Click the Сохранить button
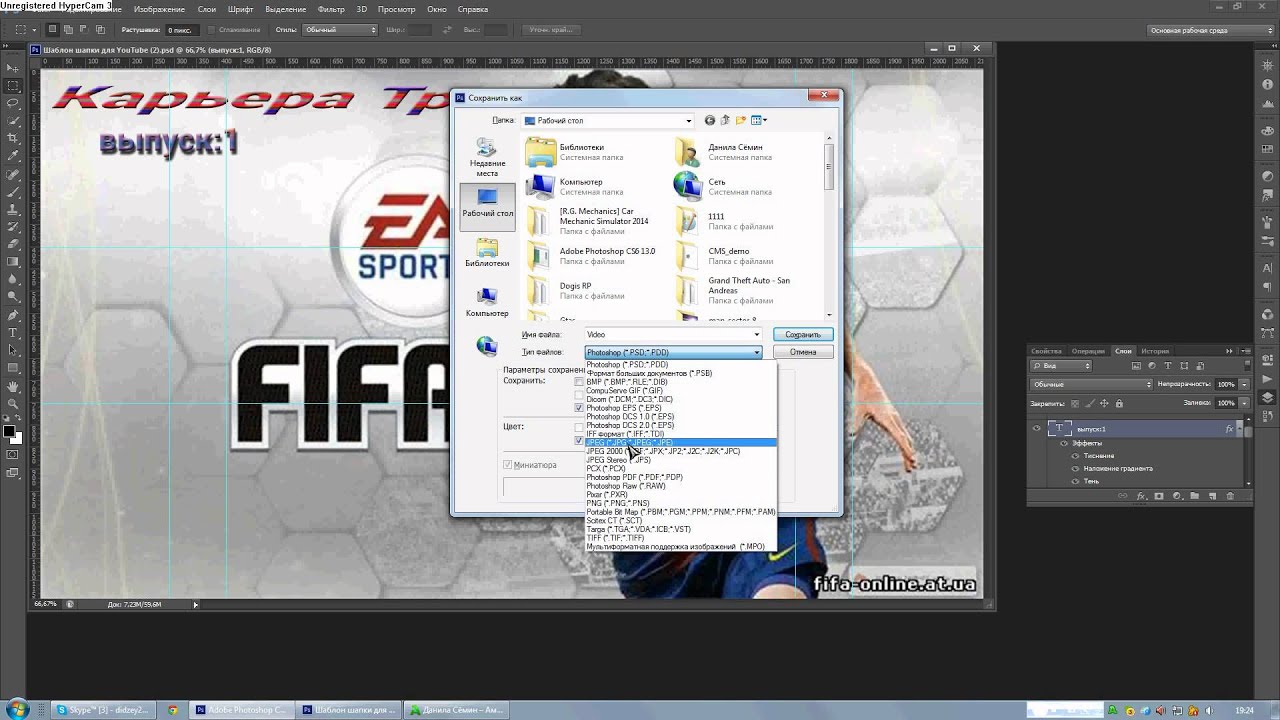The height and width of the screenshot is (720, 1280). (x=802, y=335)
